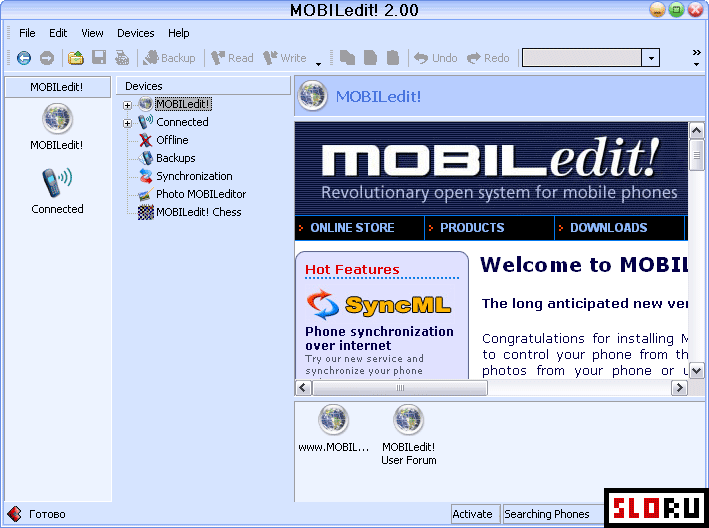The image size is (709, 528).
Task: Open the DOWNLOADS link
Action: point(609,228)
